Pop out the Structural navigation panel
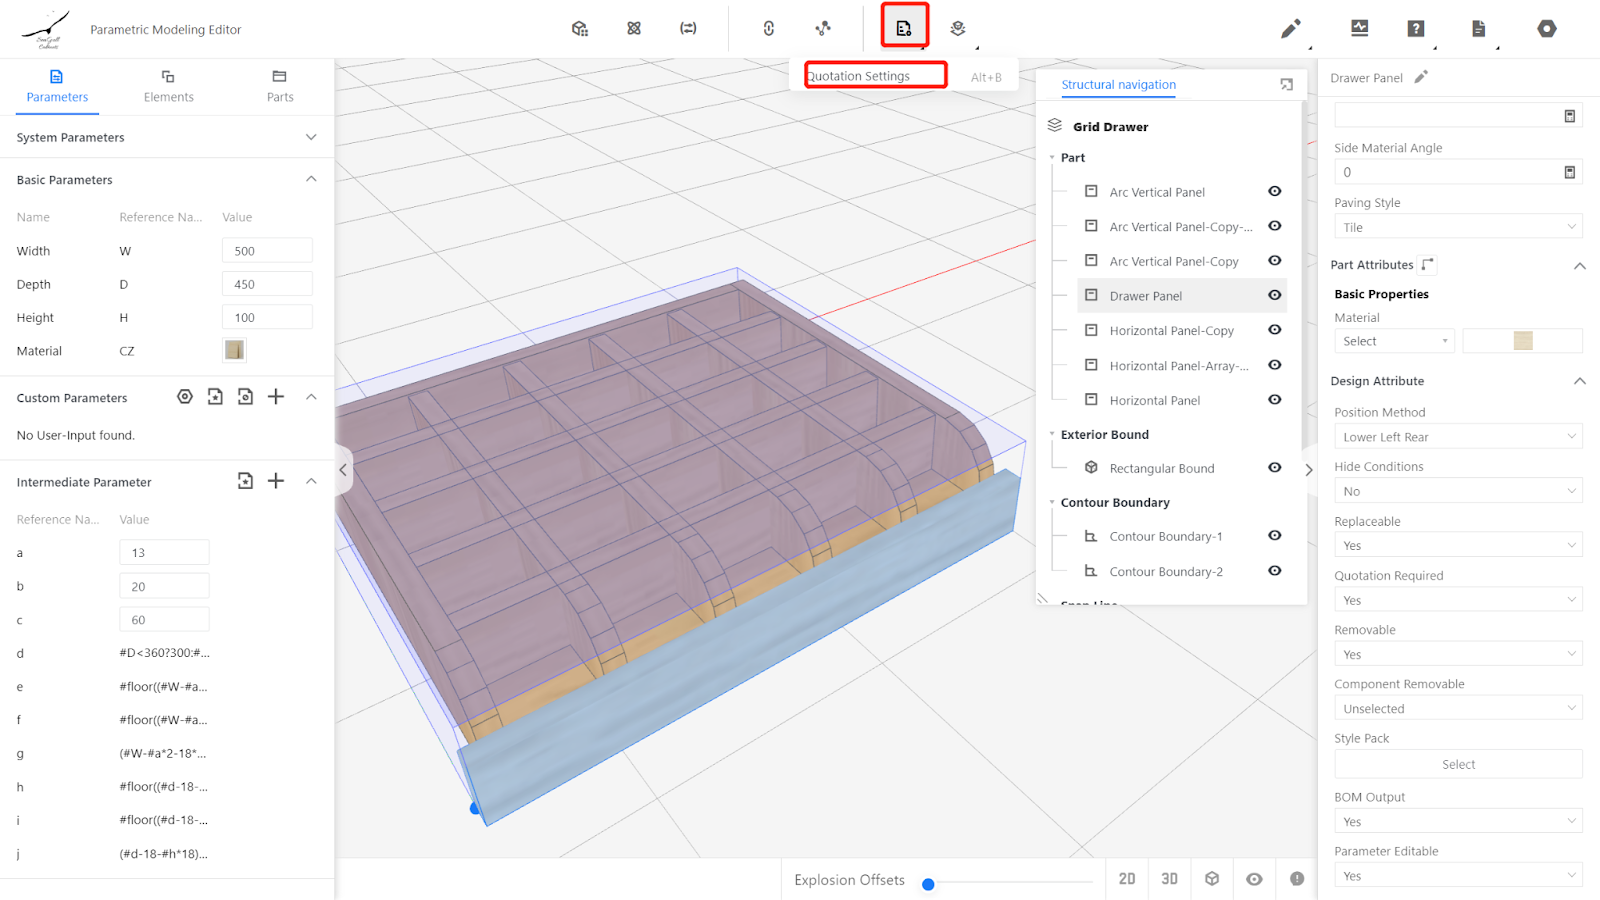 [1287, 85]
